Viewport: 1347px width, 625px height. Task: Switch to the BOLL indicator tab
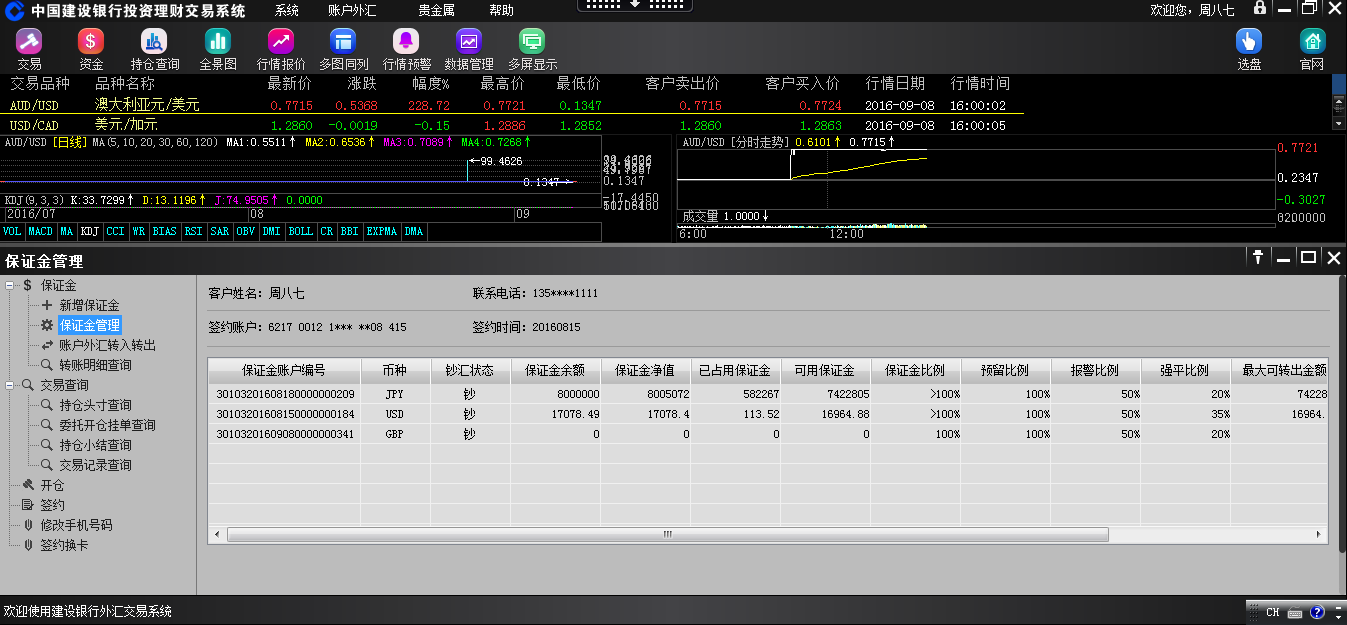[x=300, y=232]
